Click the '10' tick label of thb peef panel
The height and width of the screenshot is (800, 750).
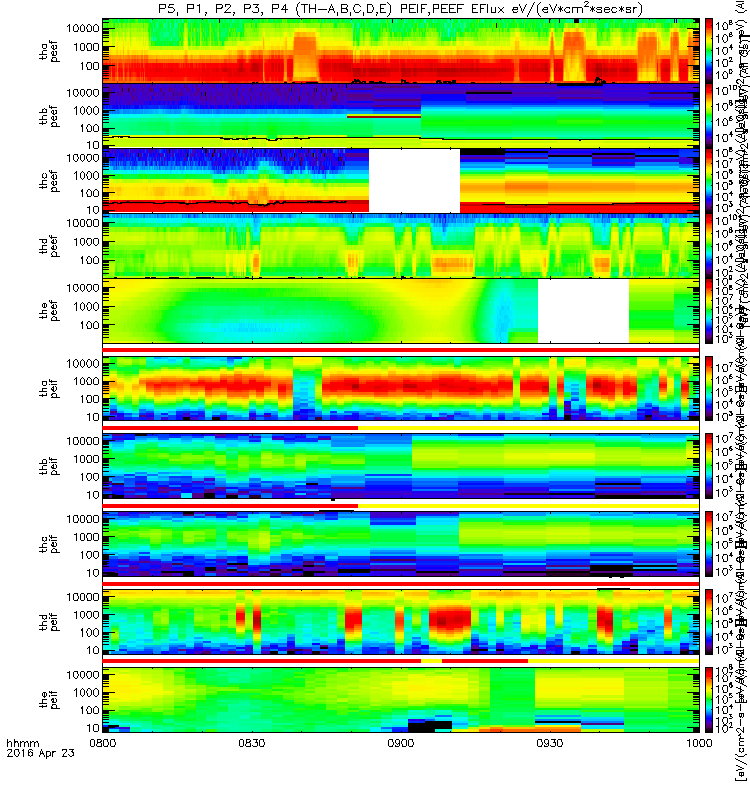tap(93, 145)
